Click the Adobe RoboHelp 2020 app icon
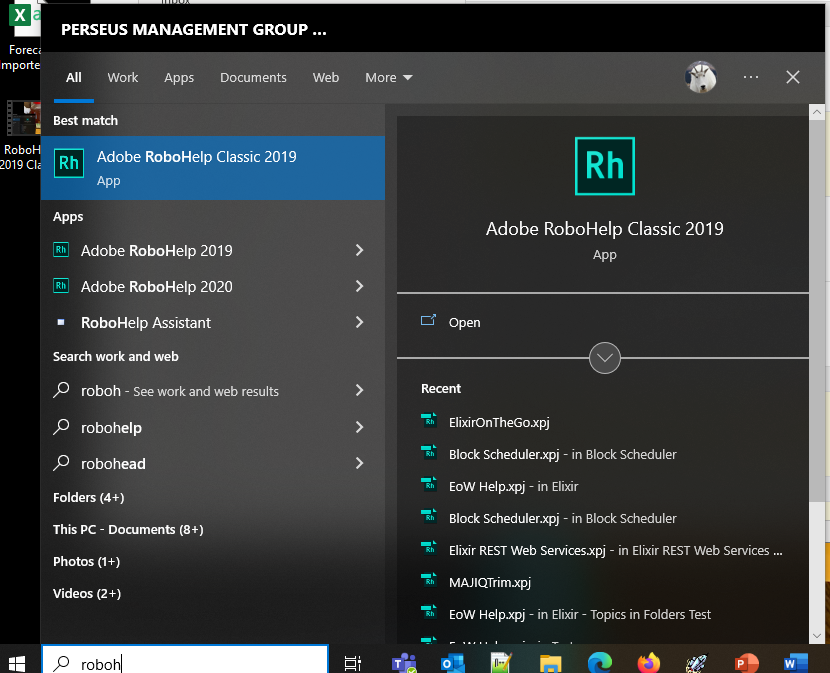830x673 pixels. (62, 287)
